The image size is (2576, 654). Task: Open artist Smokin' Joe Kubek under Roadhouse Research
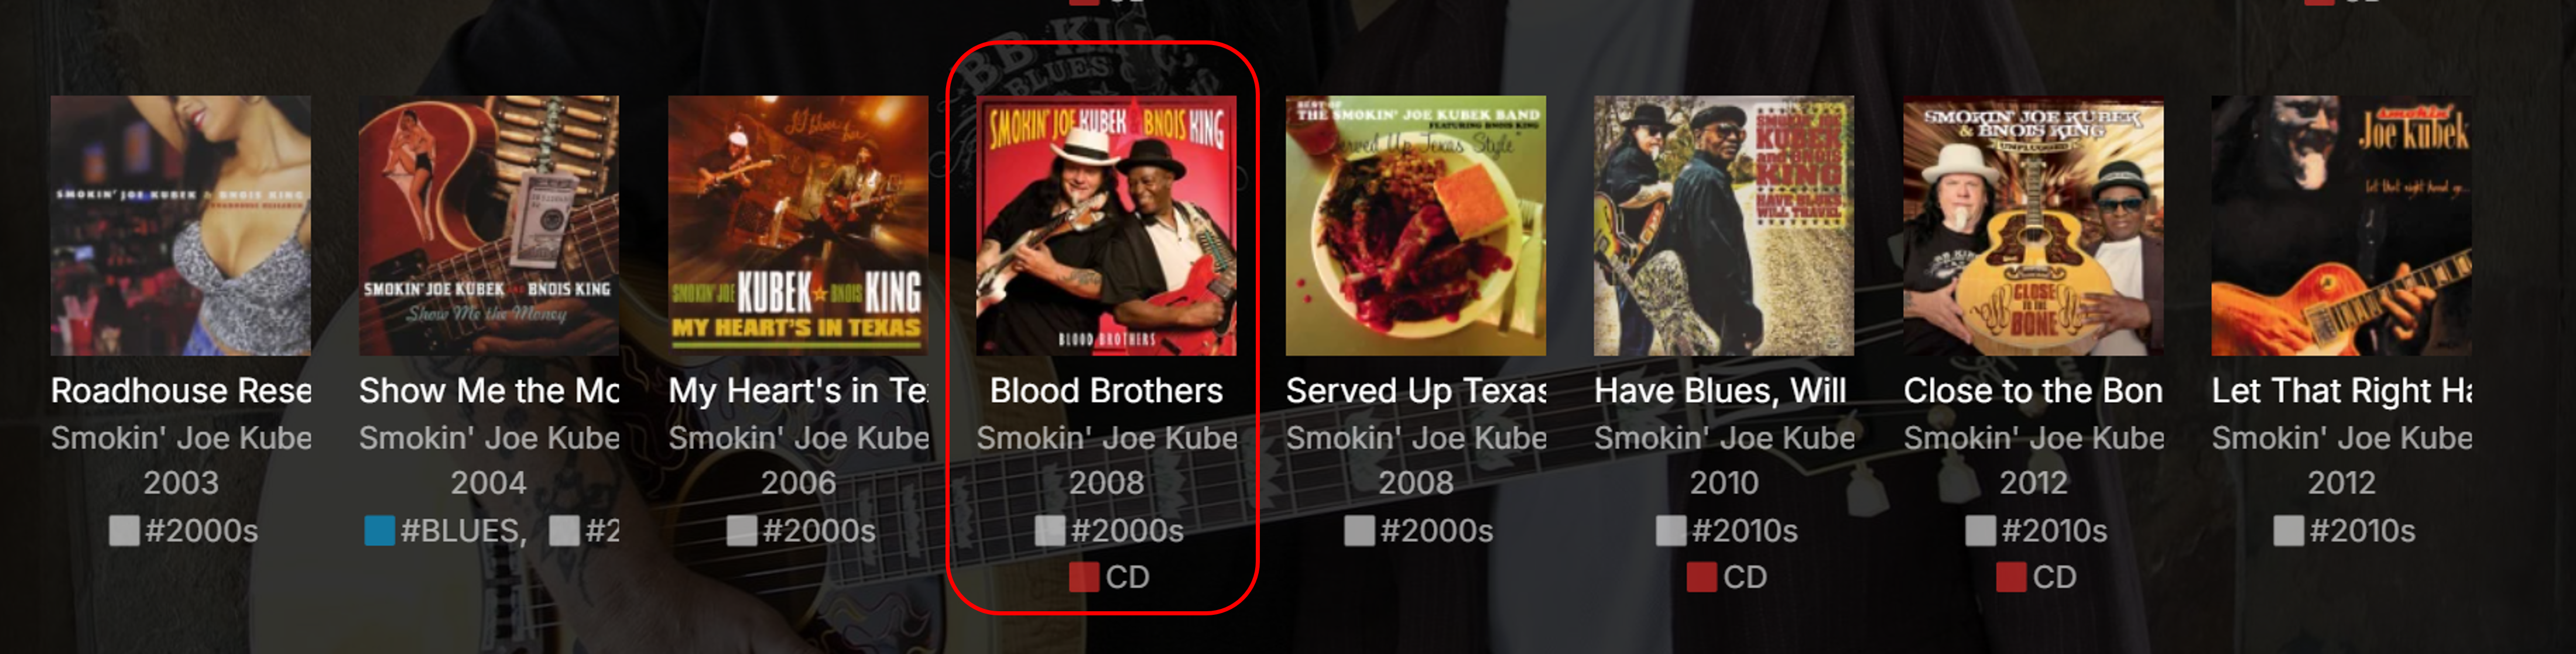pyautogui.click(x=181, y=438)
